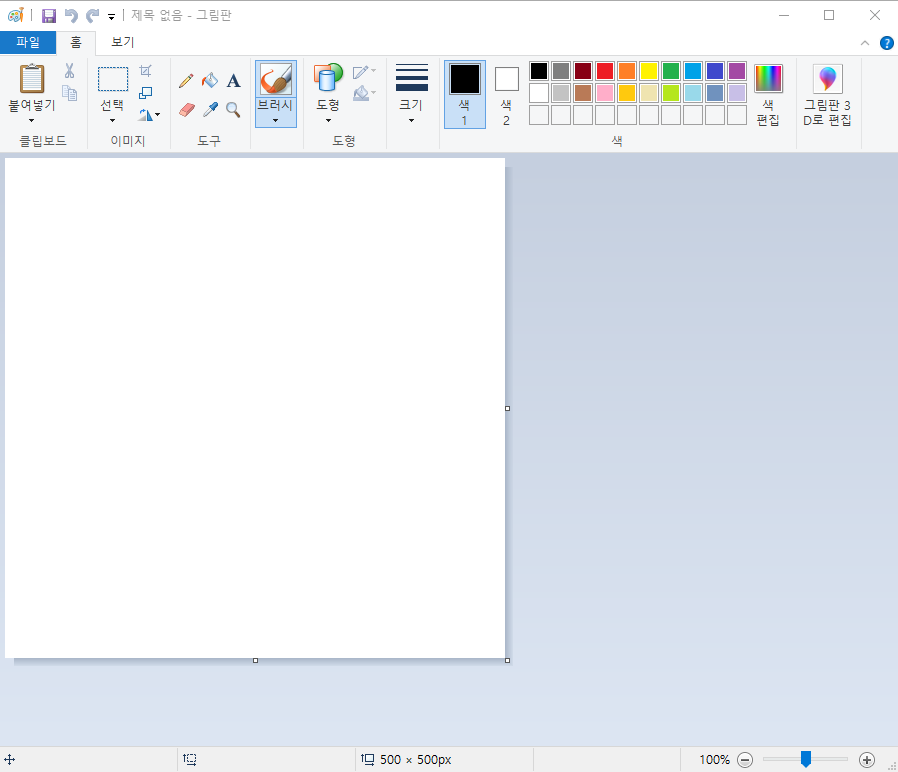Open the shape Fill dropdown
The height and width of the screenshot is (772, 898).
point(364,93)
